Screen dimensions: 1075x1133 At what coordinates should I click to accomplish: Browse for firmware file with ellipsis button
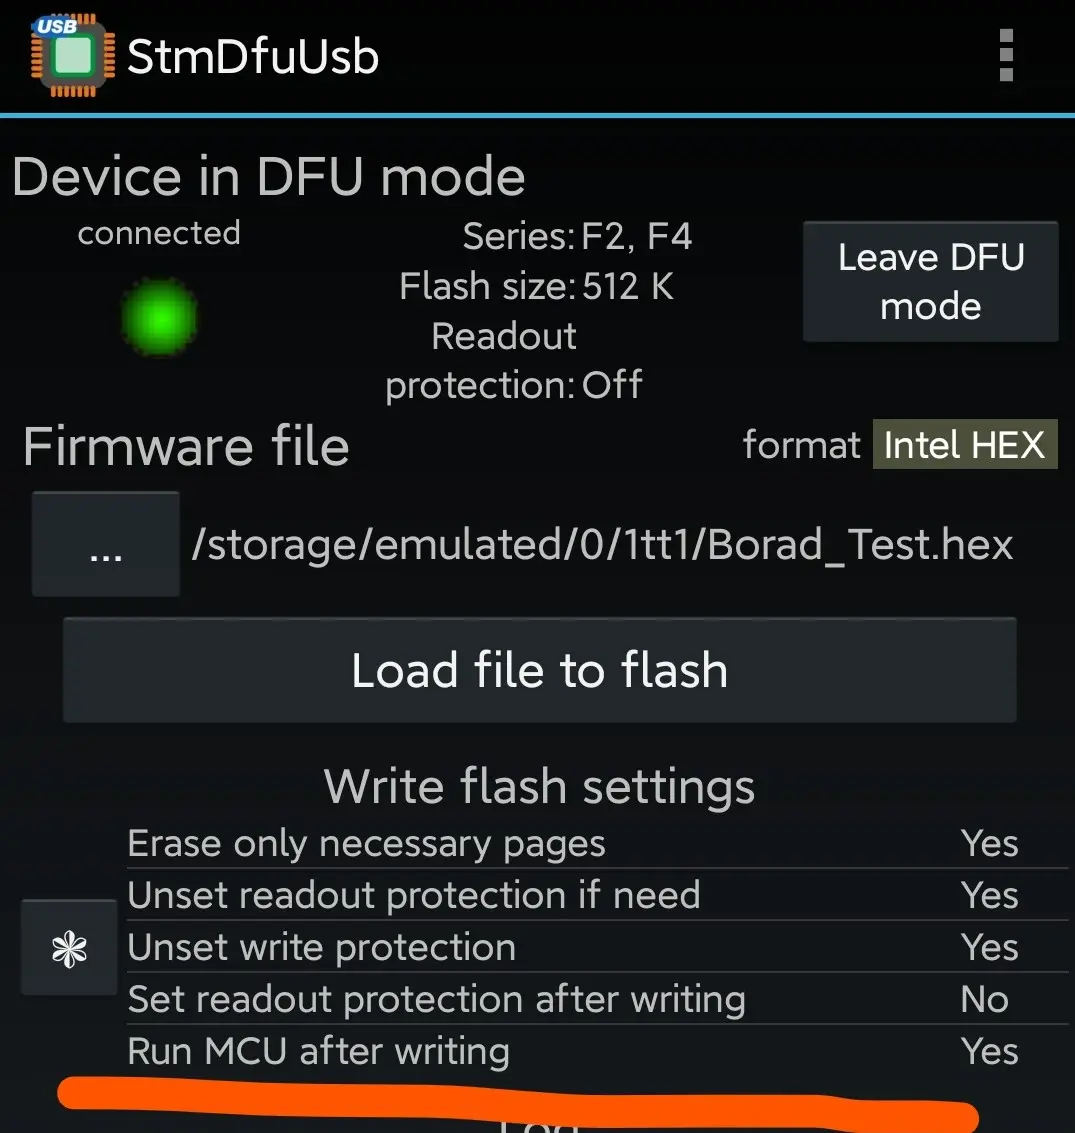106,545
